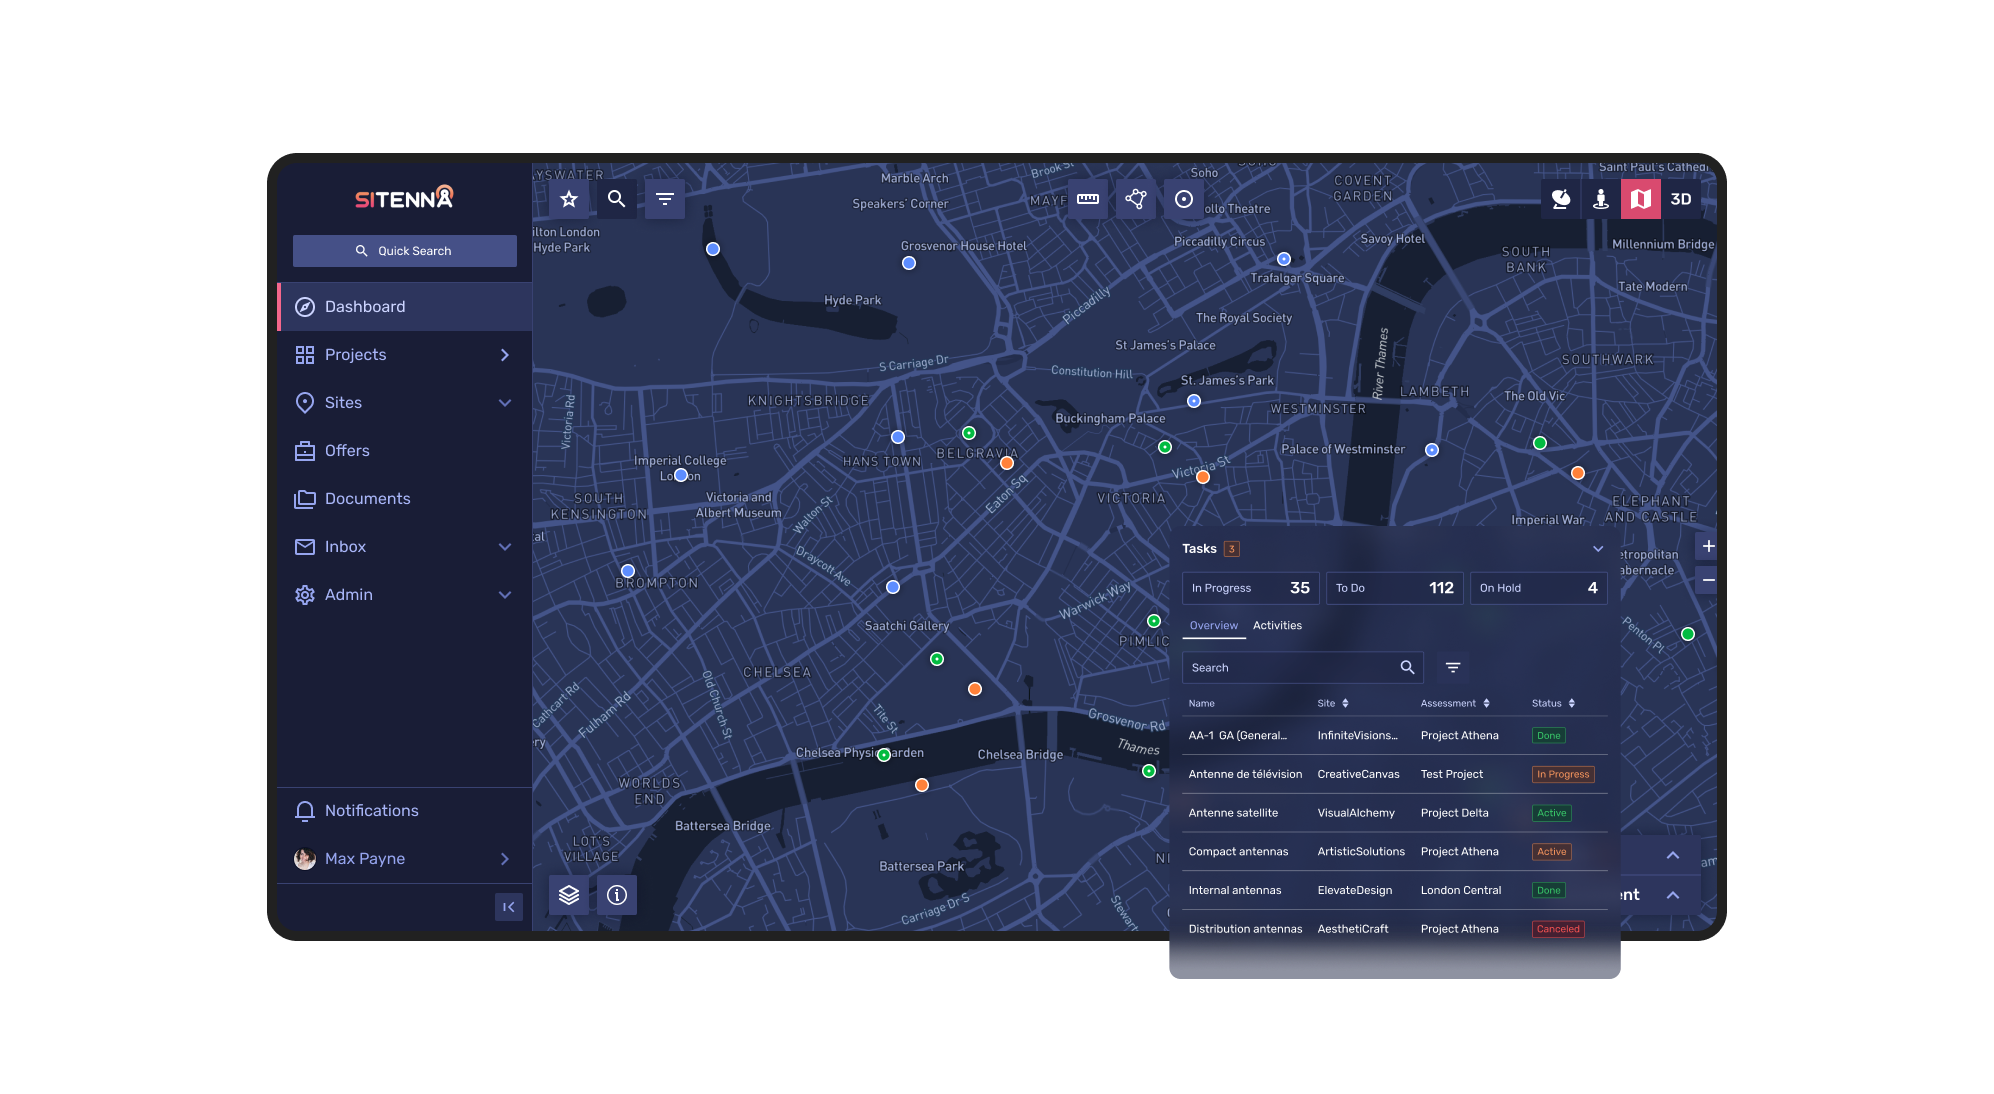Open the map search tool
1994x1094 pixels.
617,199
